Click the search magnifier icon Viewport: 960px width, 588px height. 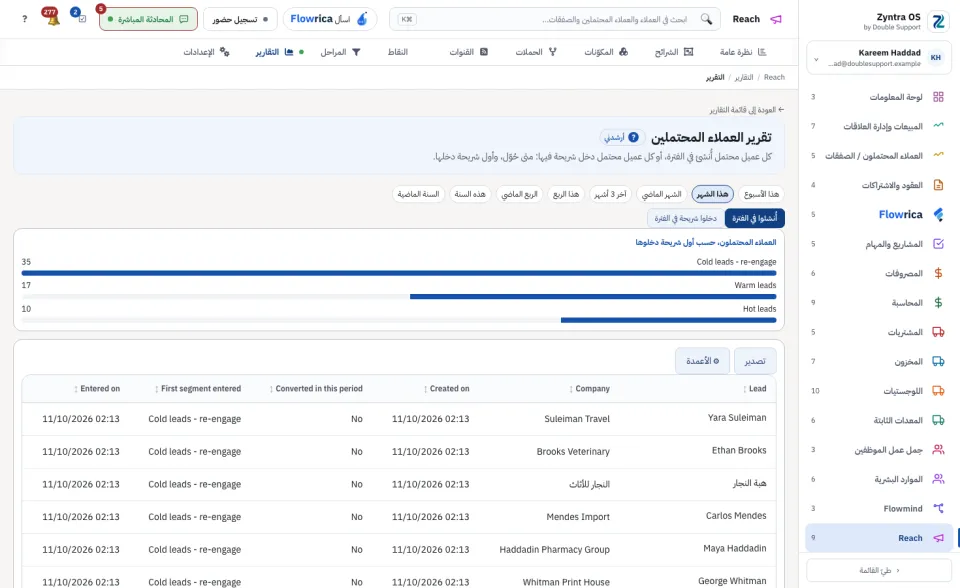706,19
